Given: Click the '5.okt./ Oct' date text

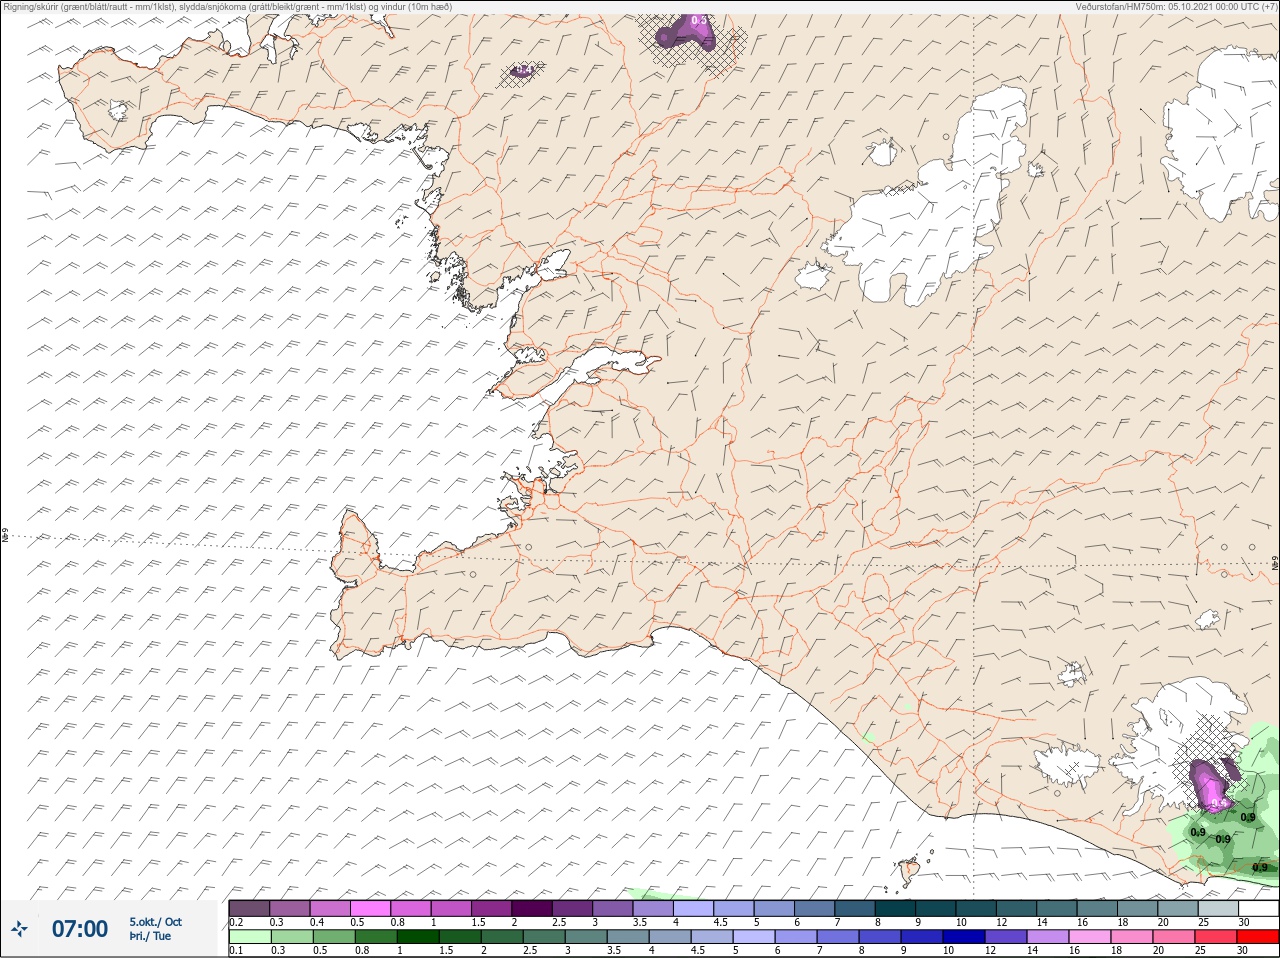Looking at the screenshot, I should pyautogui.click(x=155, y=921).
